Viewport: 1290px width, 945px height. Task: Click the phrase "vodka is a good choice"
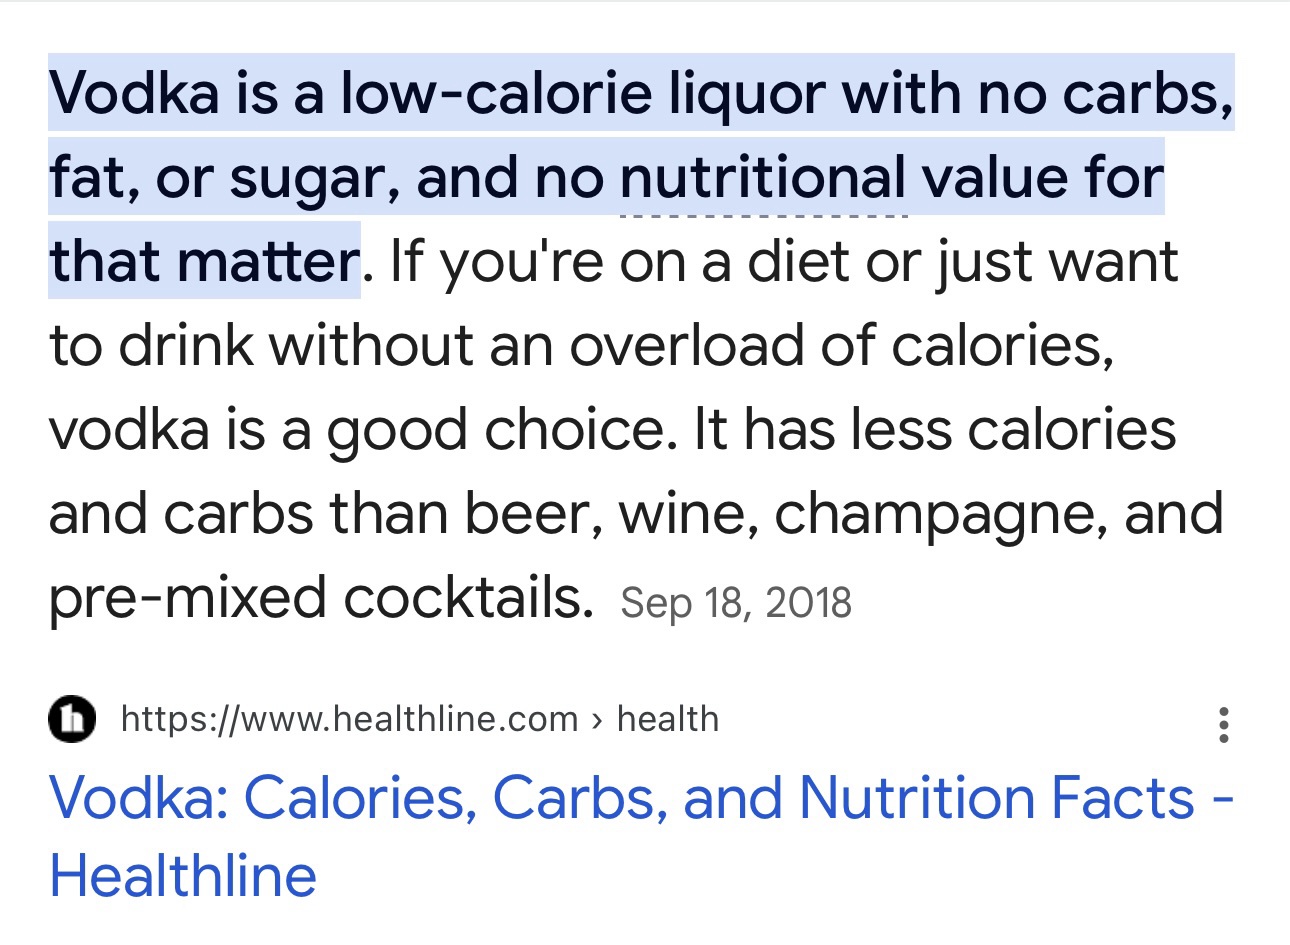coord(356,431)
